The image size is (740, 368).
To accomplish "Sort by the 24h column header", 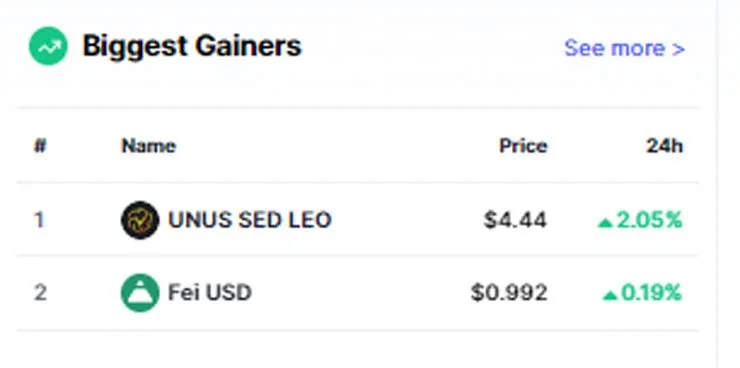I will click(x=664, y=146).
